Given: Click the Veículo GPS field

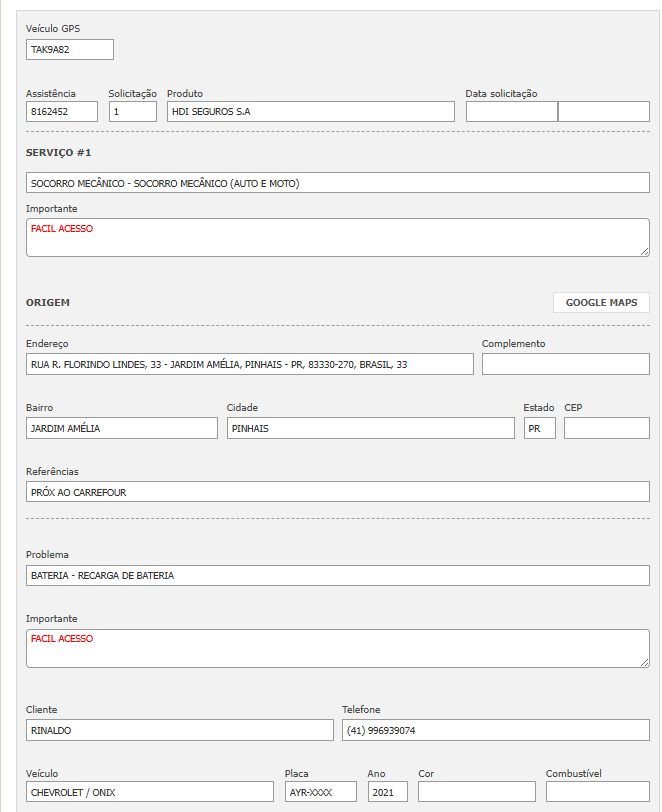Looking at the screenshot, I should pyautogui.click(x=69, y=50).
